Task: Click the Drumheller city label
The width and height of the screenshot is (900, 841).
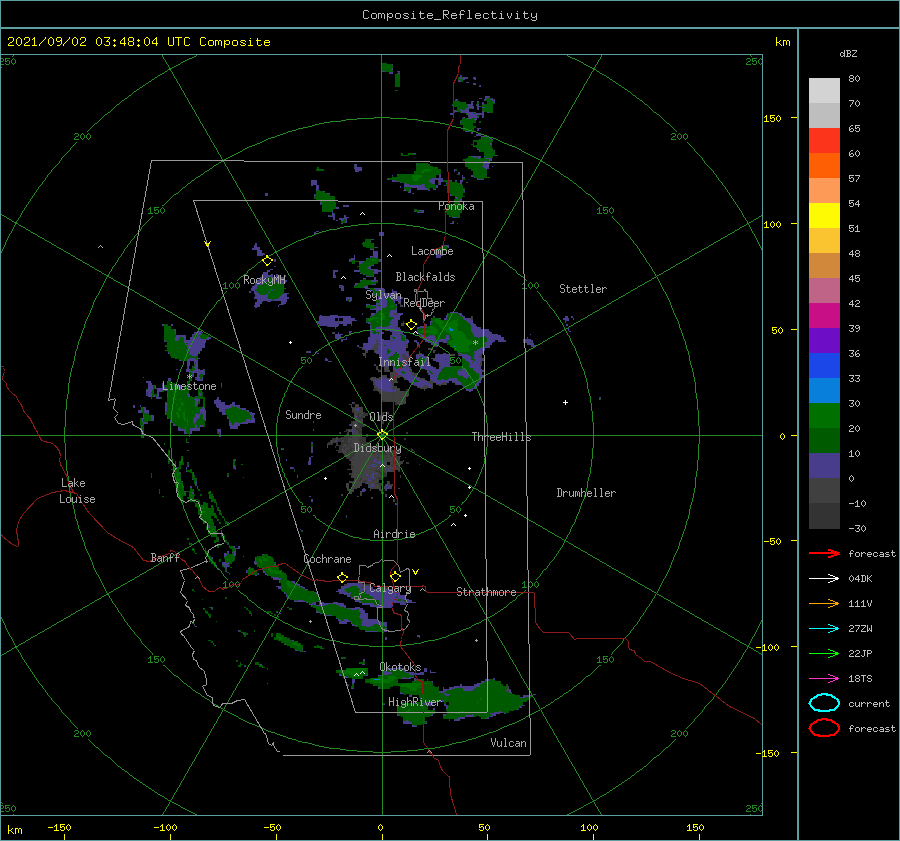Action: [x=585, y=493]
